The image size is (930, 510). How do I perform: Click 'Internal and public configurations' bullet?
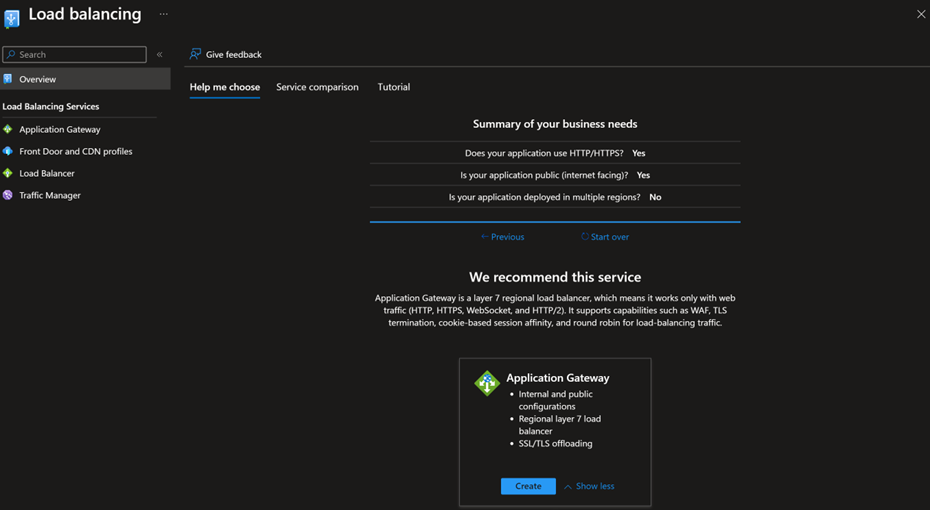pyautogui.click(x=555, y=400)
